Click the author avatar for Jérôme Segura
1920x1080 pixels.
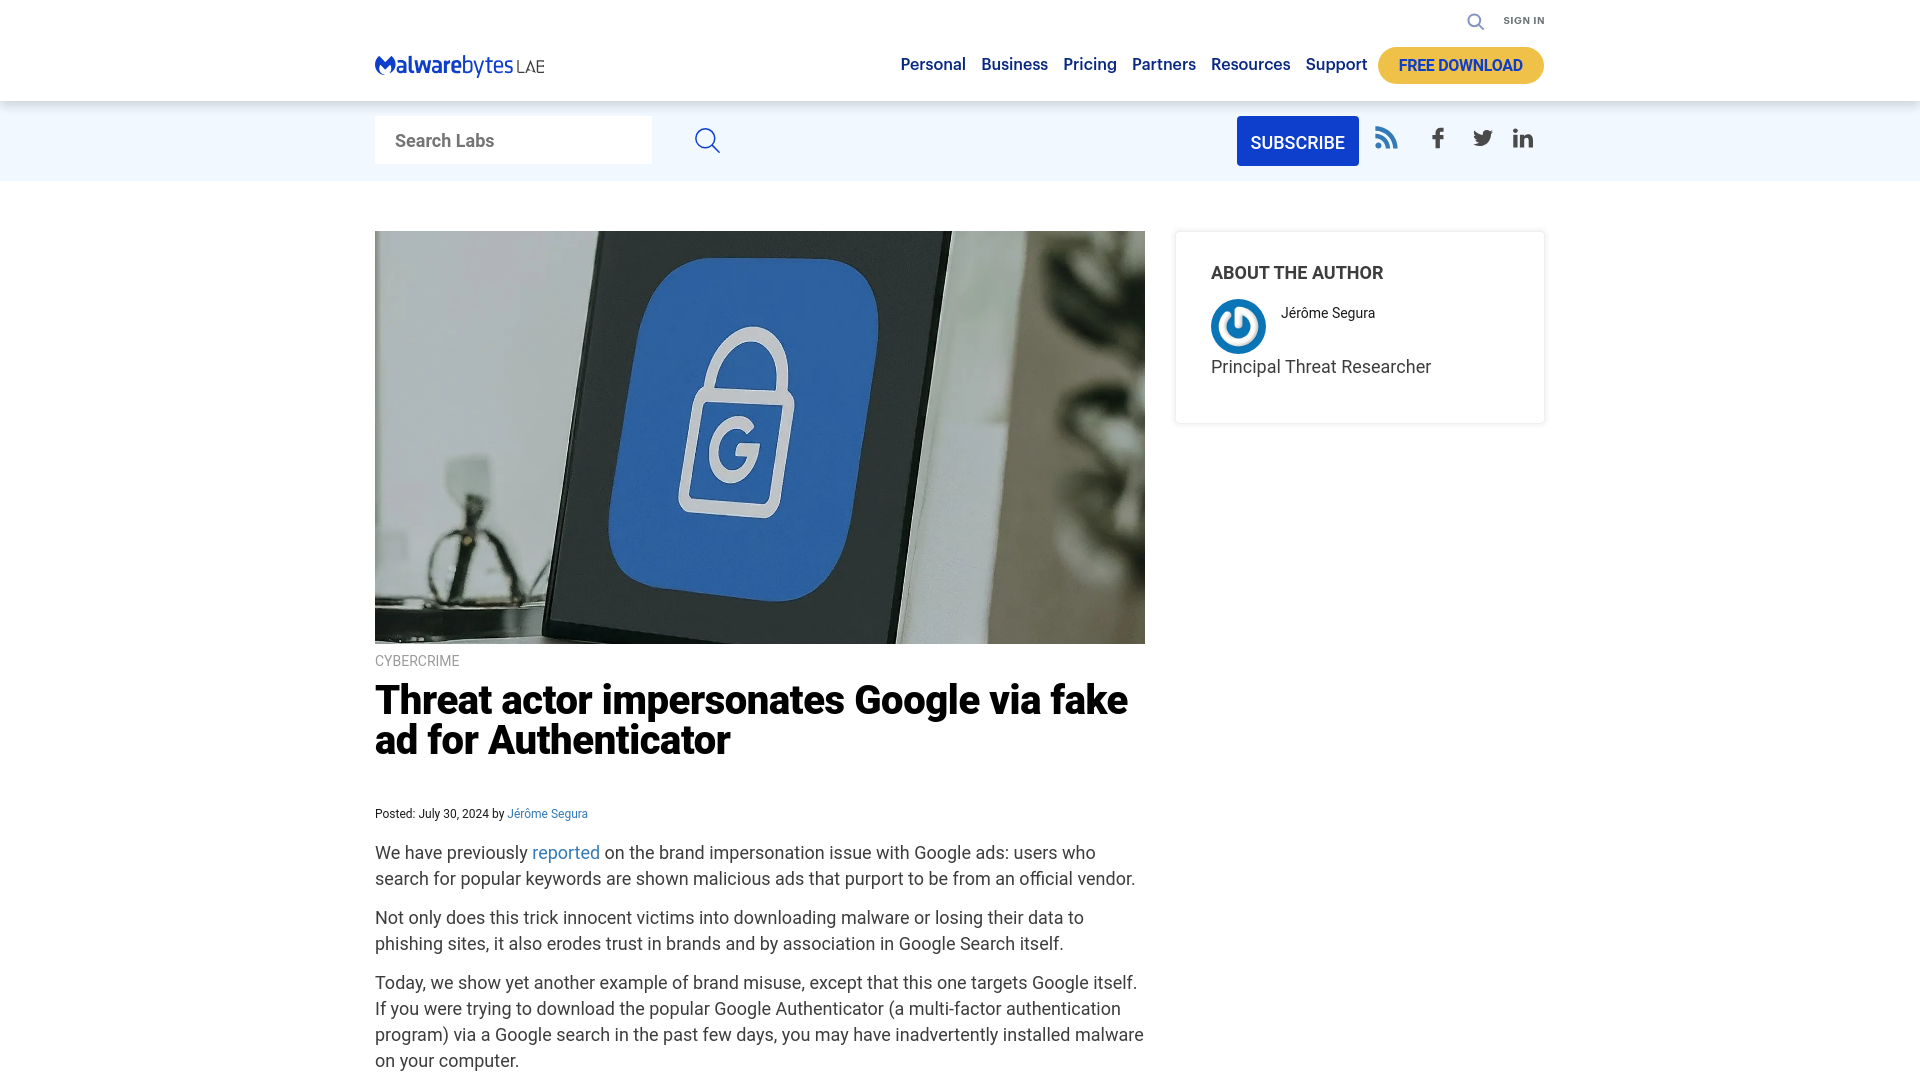click(x=1237, y=326)
